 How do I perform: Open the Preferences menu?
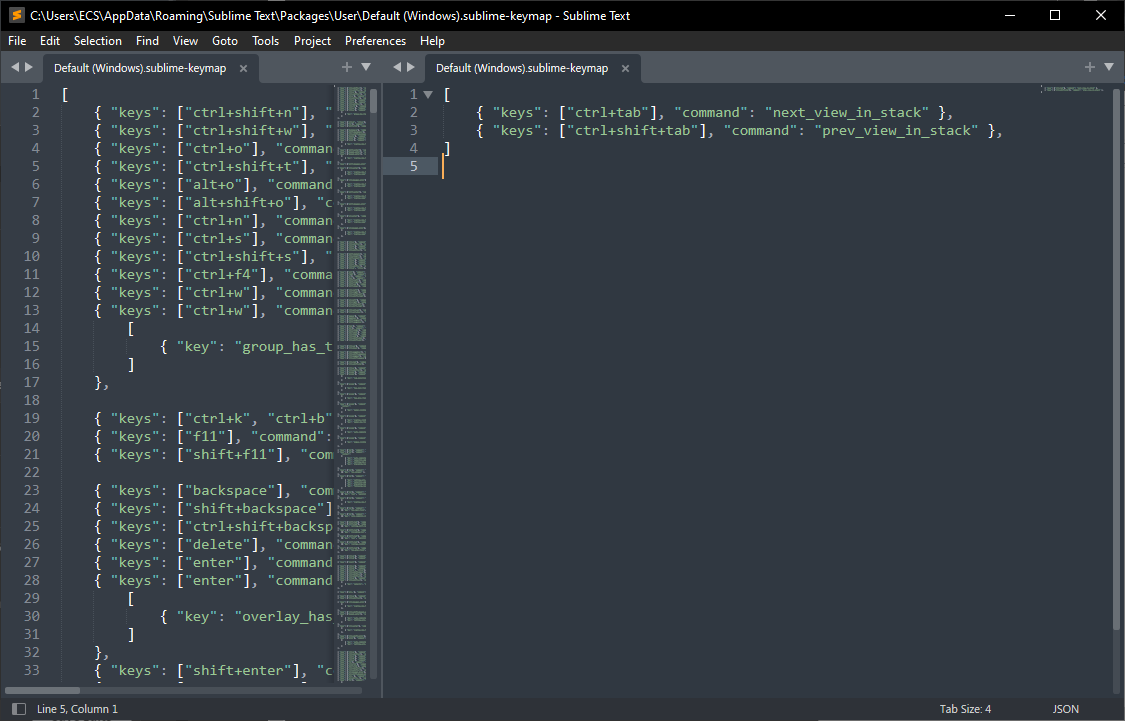point(375,41)
